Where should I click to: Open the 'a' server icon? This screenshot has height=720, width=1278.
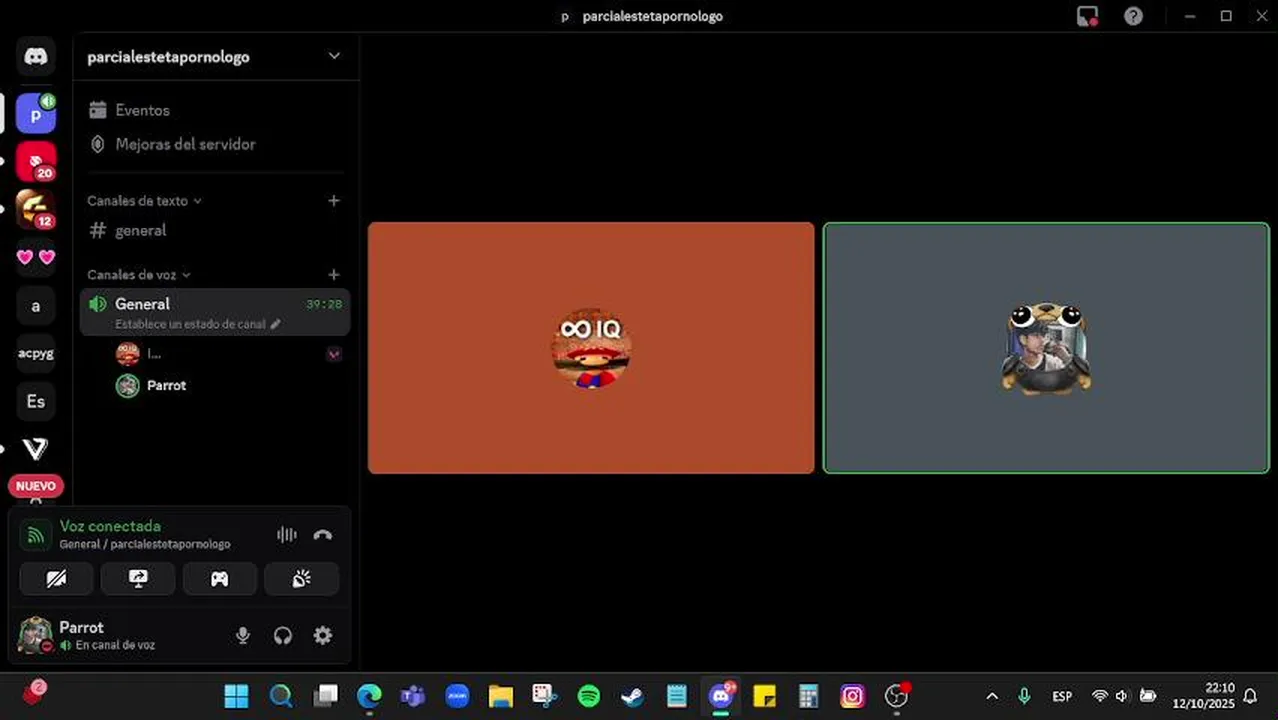[x=36, y=306]
